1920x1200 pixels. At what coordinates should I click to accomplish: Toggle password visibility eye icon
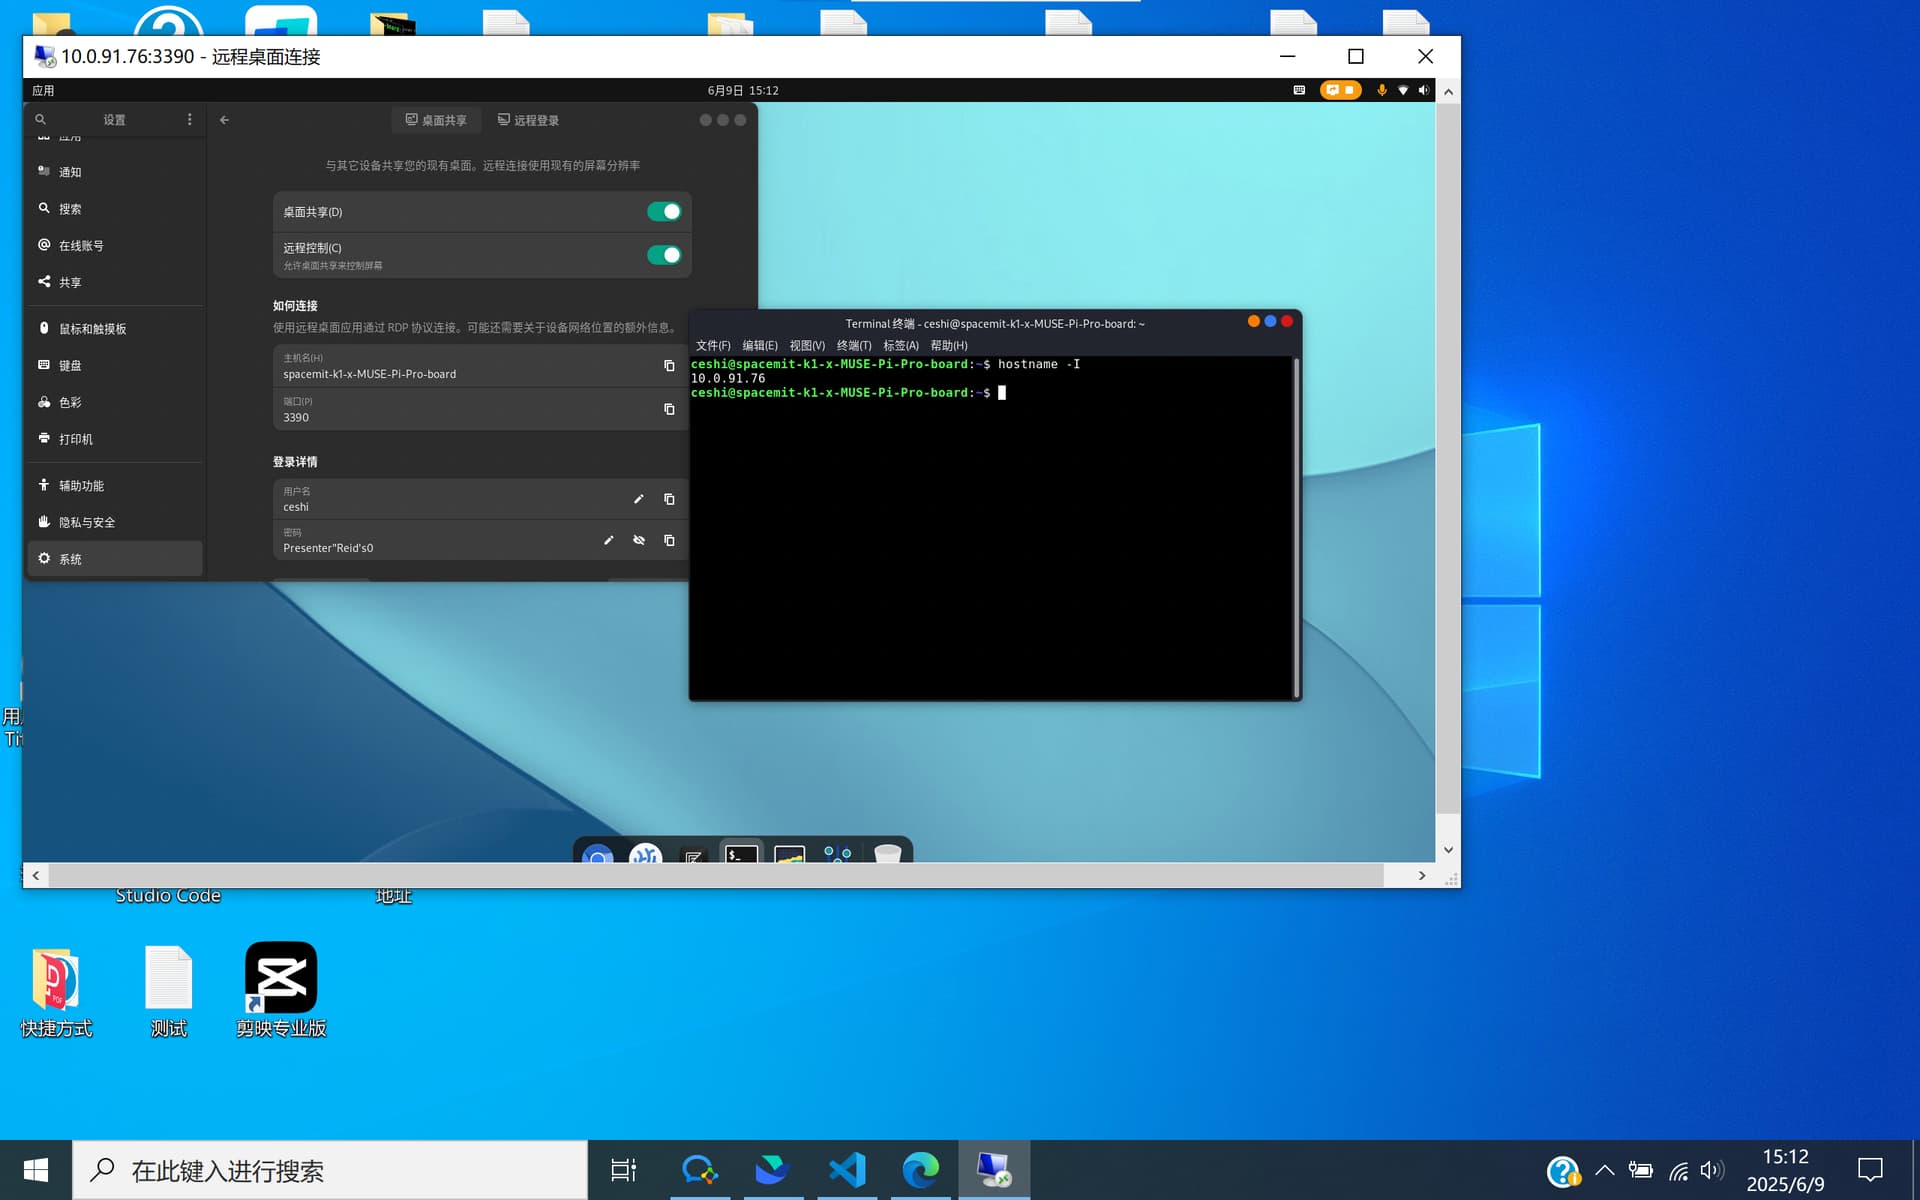pyautogui.click(x=639, y=541)
